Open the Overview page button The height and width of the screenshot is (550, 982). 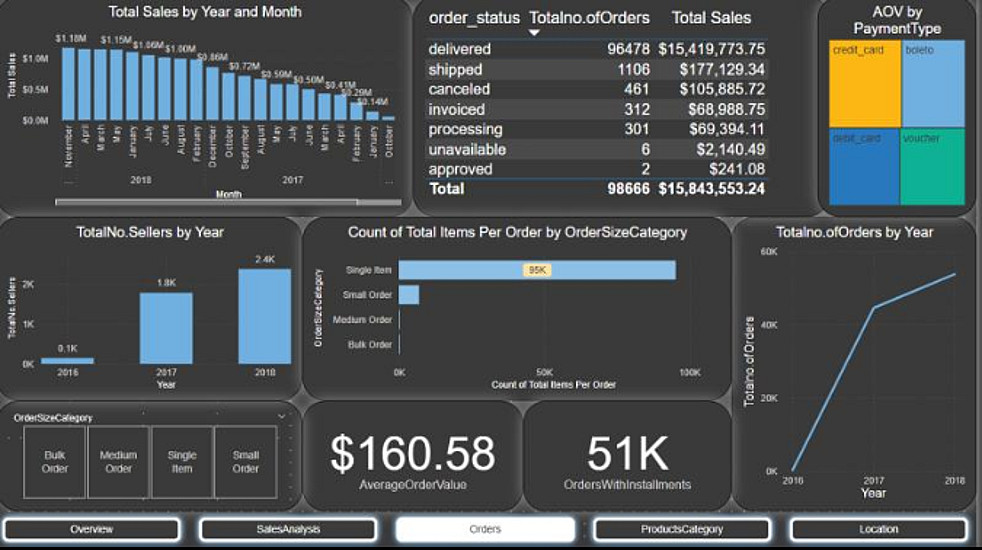click(x=91, y=529)
